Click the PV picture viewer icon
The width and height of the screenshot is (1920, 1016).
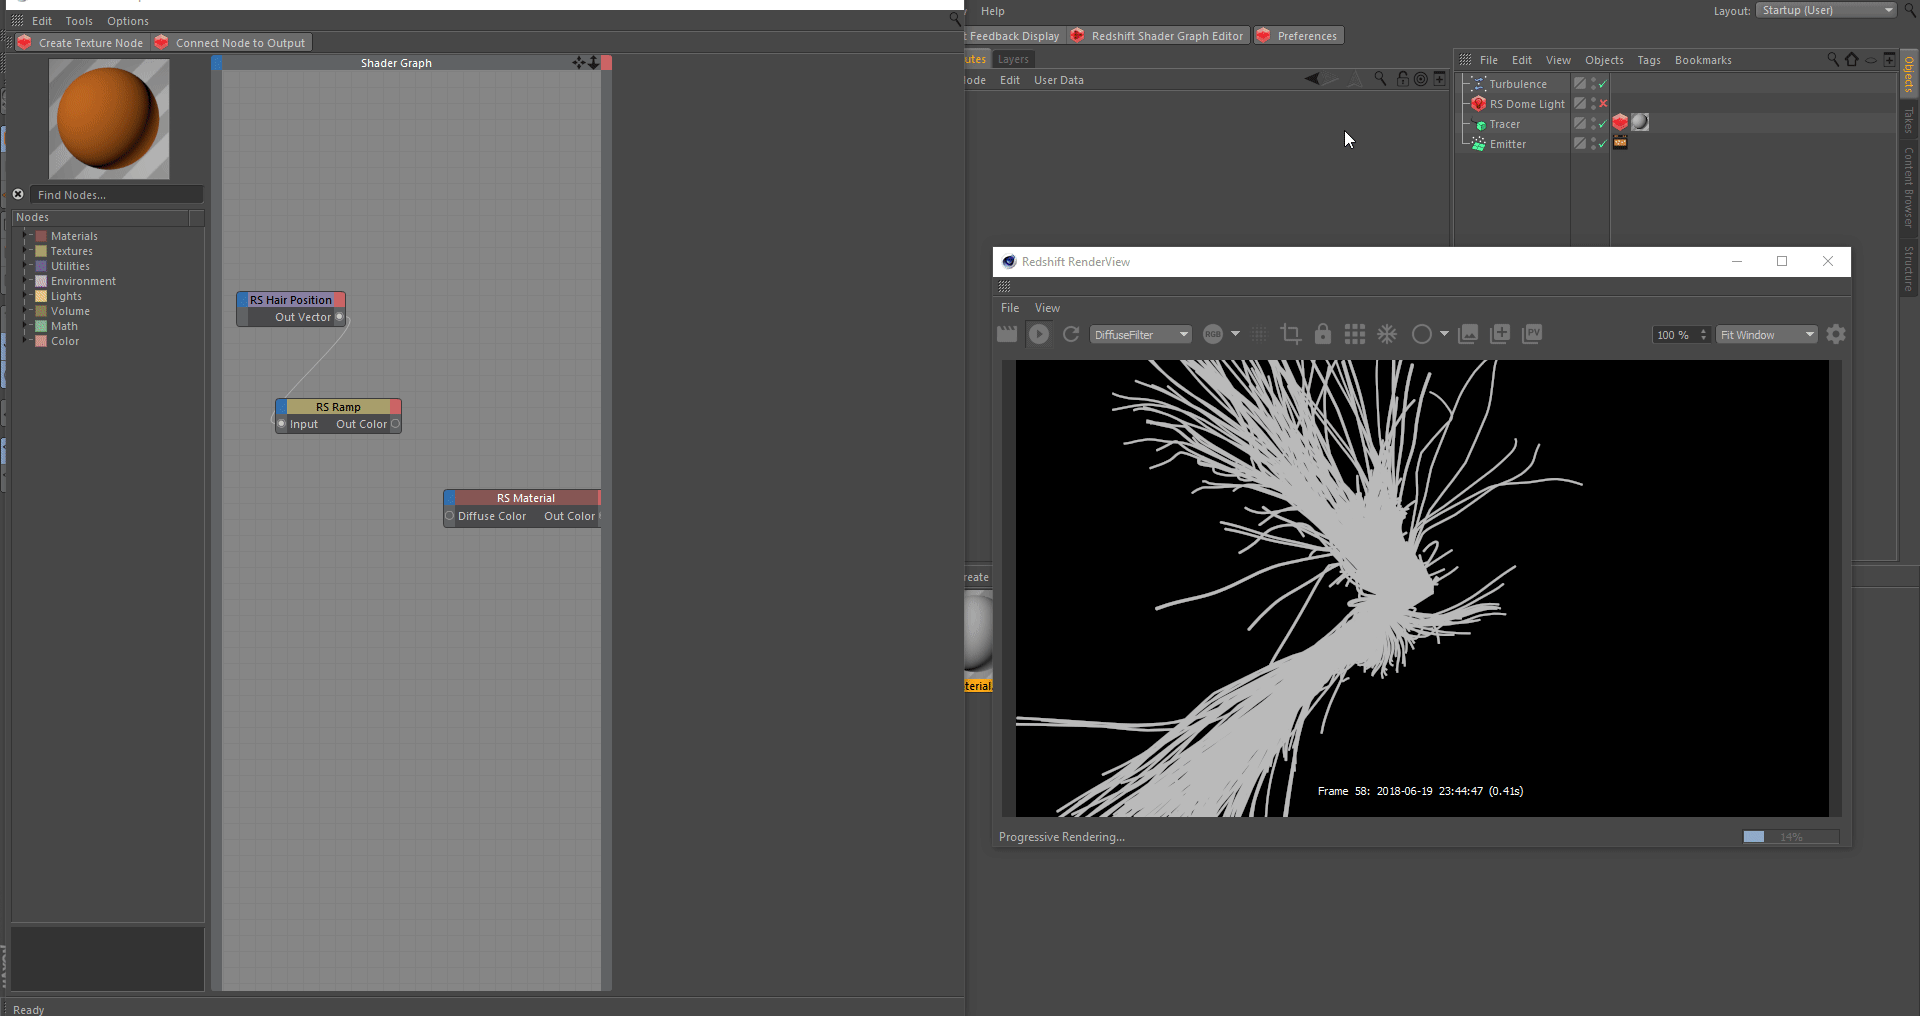click(1532, 334)
